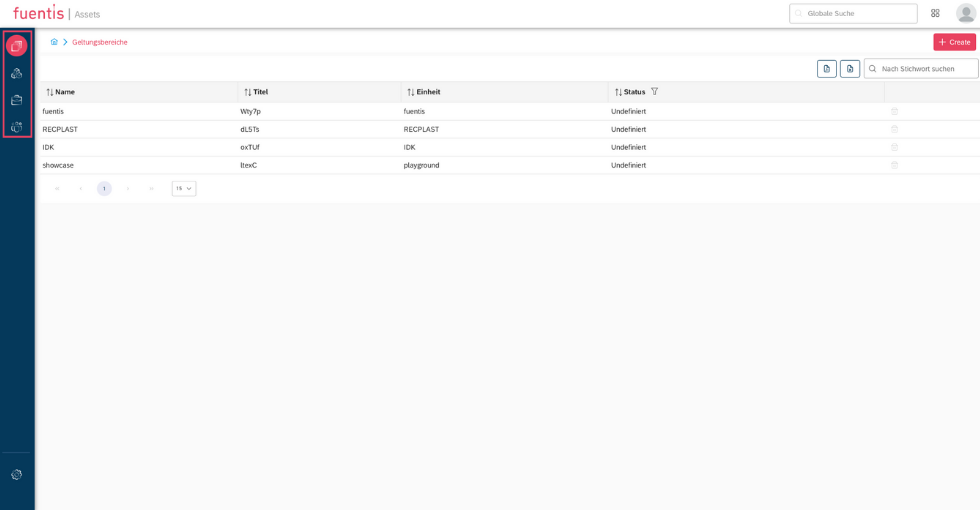Open the briefcase sidebar icon

[17, 100]
